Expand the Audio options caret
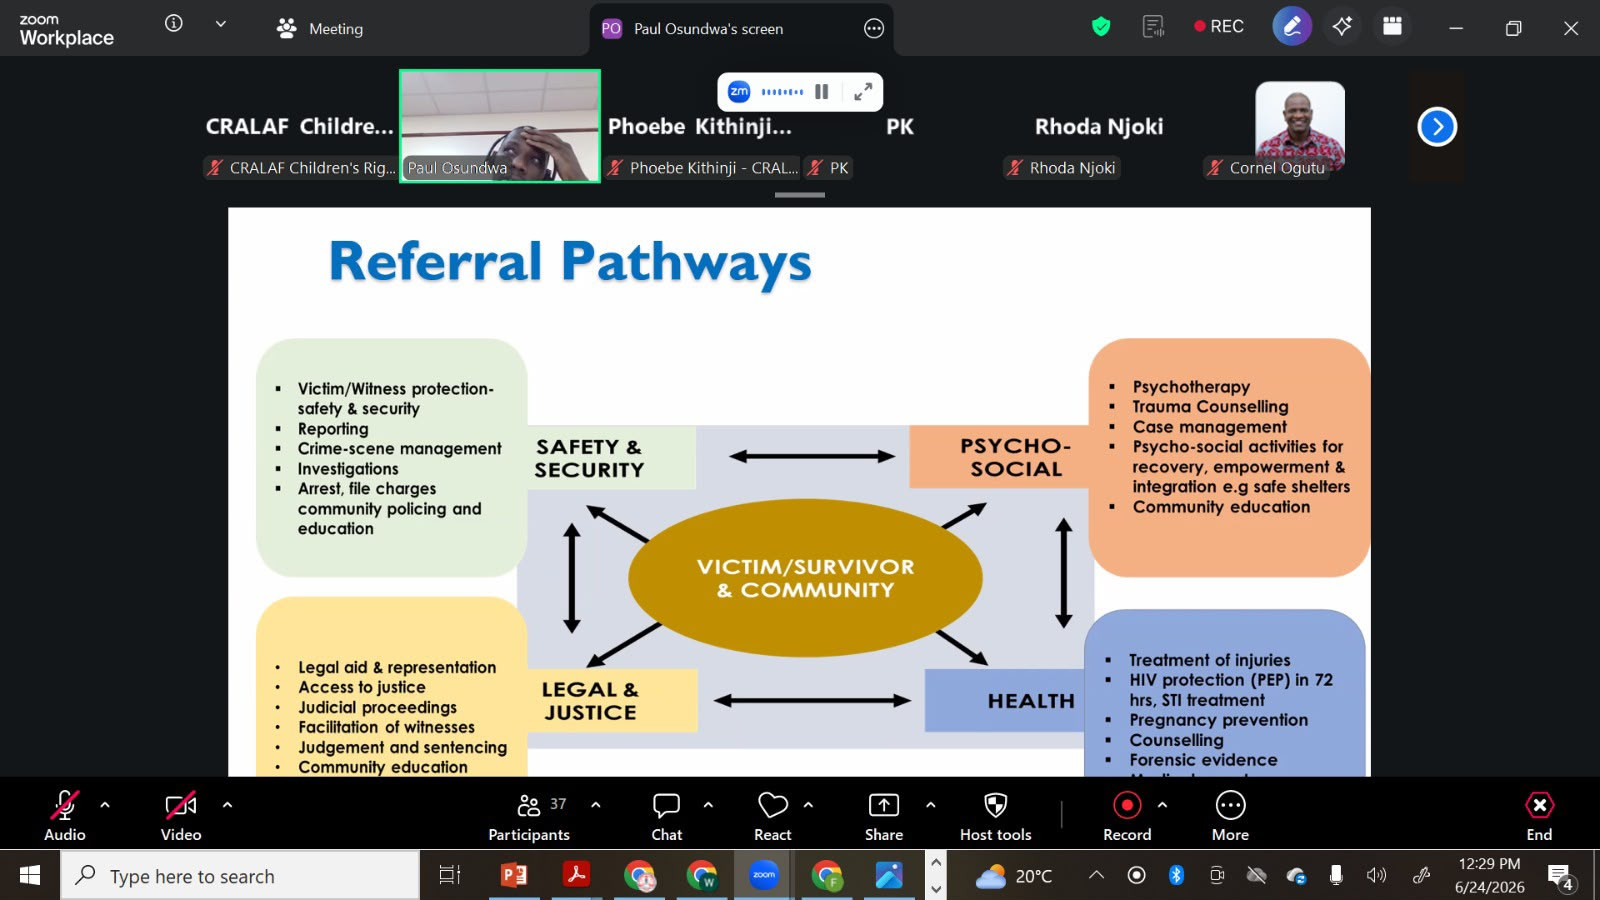Image resolution: width=1600 pixels, height=900 pixels. tap(105, 805)
